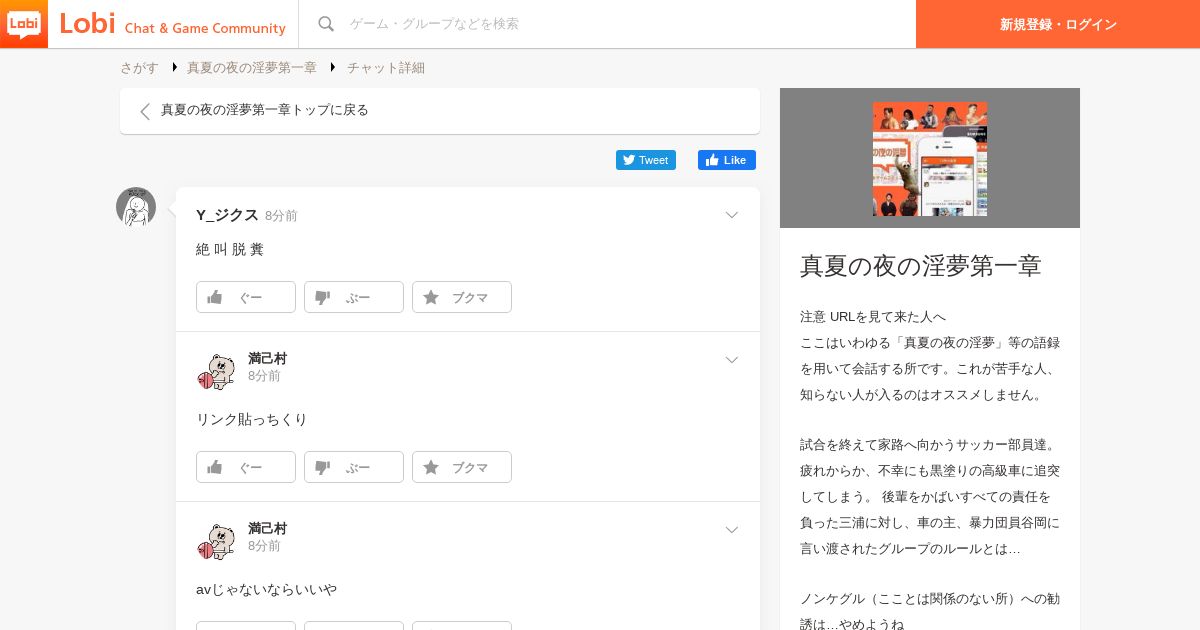Open Y_ジクス user avatar
1200x630 pixels.
(136, 207)
